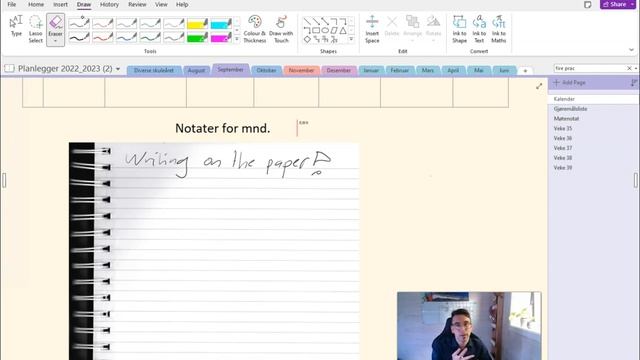This screenshot has width=640, height=360.
Task: Expand the Shapes gallery
Action: click(x=351, y=39)
